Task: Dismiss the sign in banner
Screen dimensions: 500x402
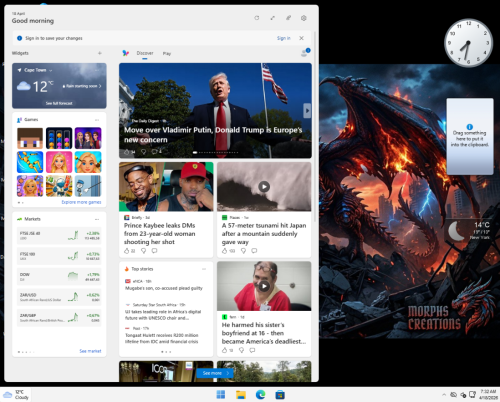Action: (x=301, y=38)
